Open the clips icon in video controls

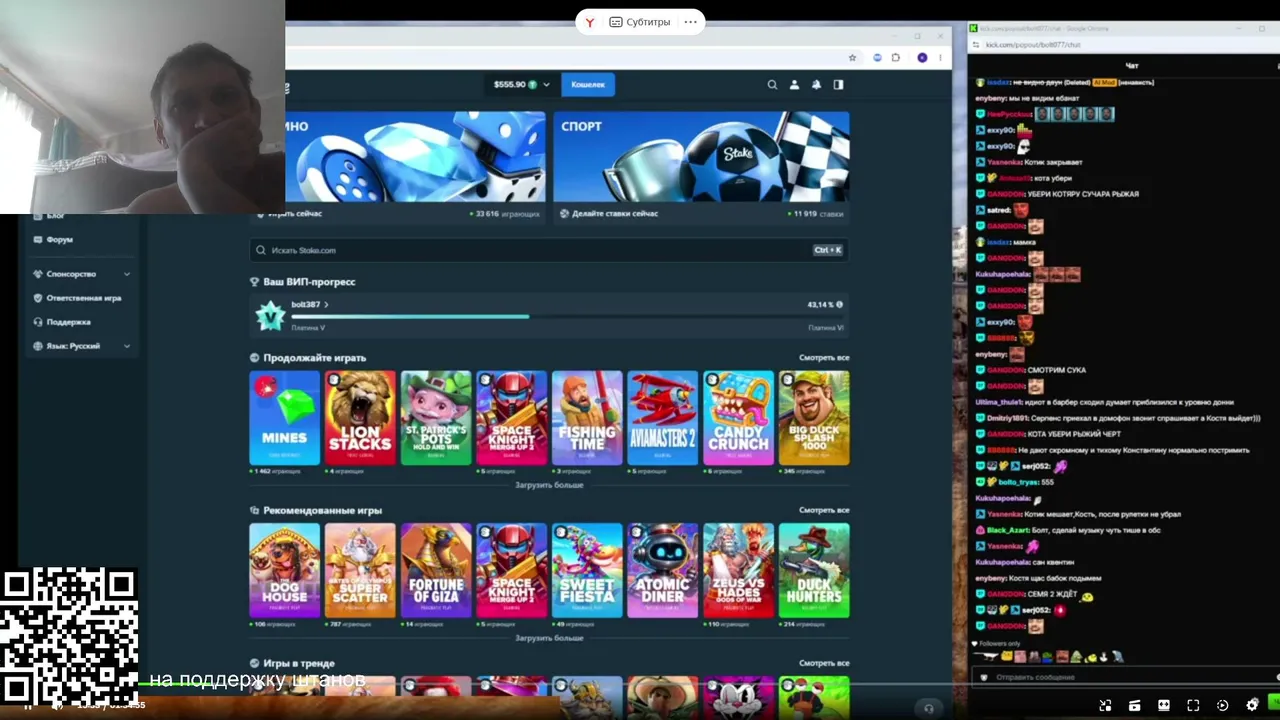[1134, 705]
